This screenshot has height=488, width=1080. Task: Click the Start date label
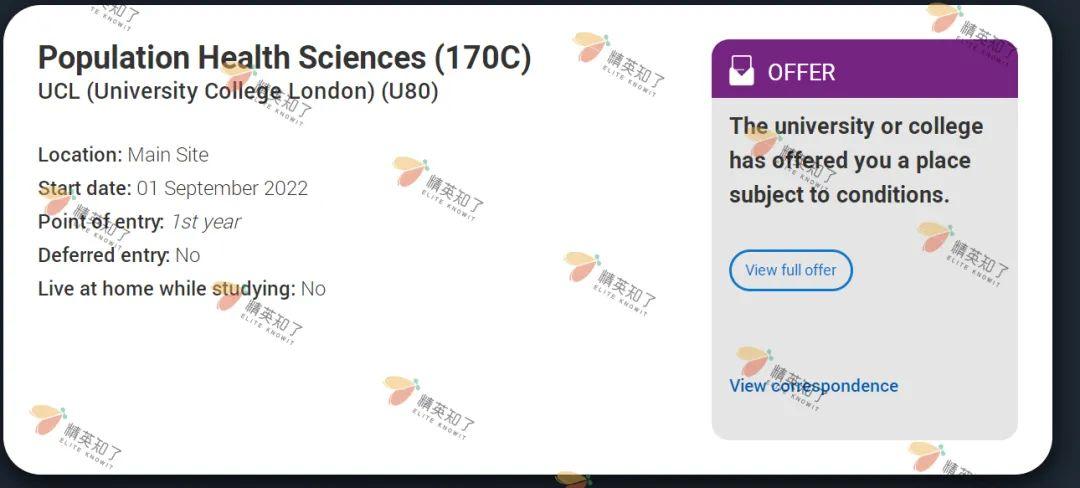point(85,188)
